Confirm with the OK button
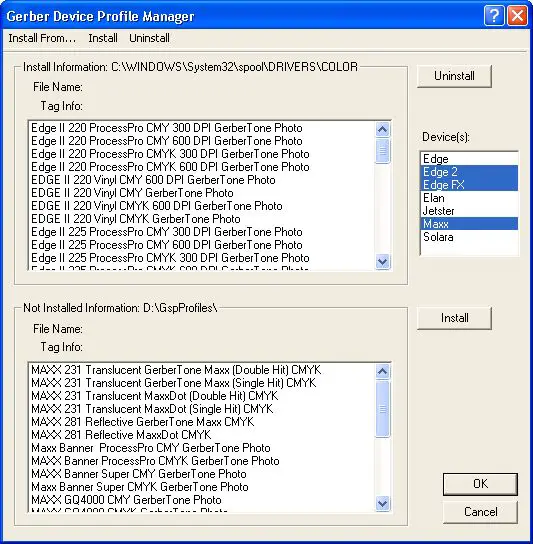533x544 pixels. (480, 484)
